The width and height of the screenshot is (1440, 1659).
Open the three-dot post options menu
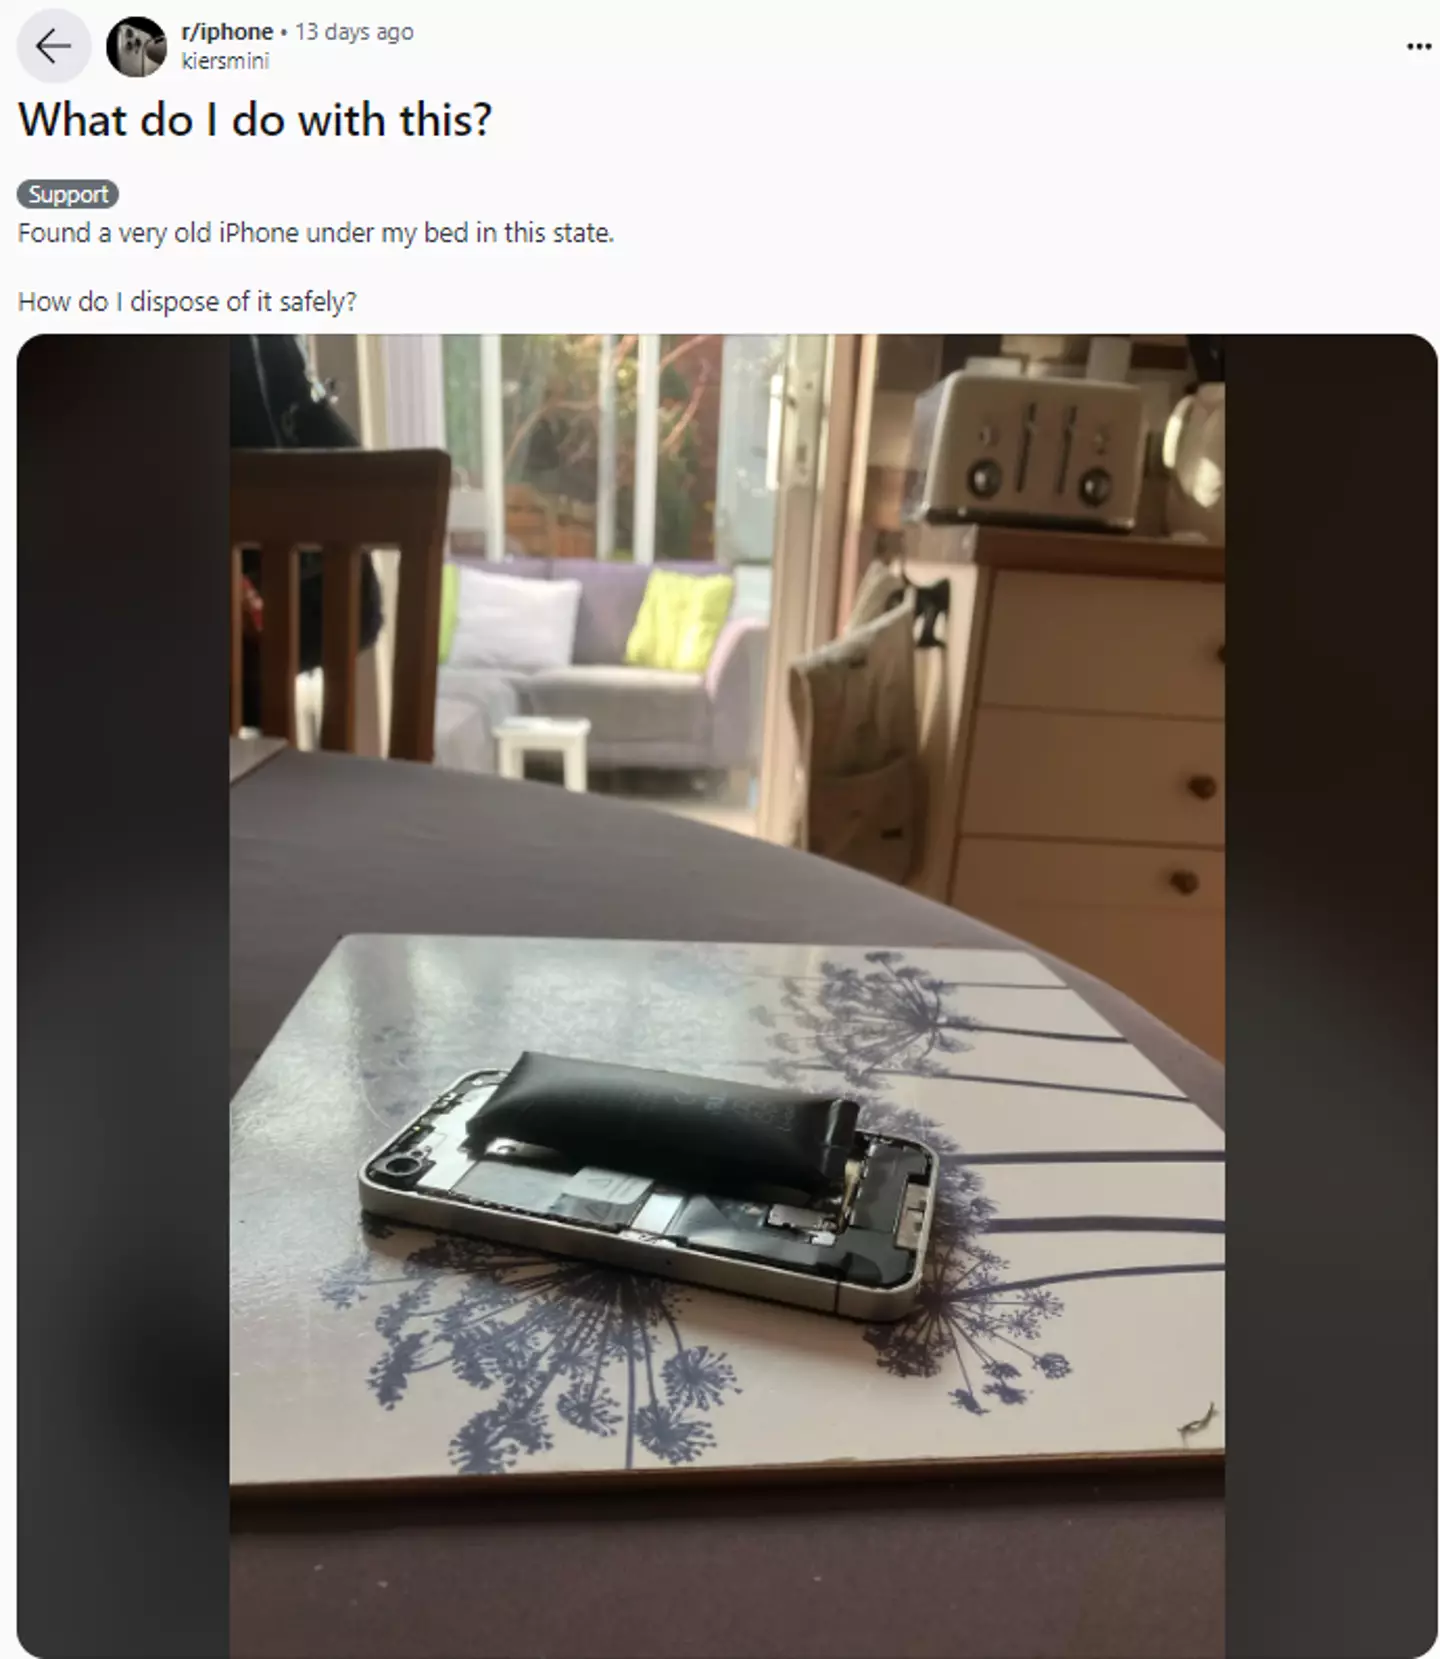coord(1418,46)
